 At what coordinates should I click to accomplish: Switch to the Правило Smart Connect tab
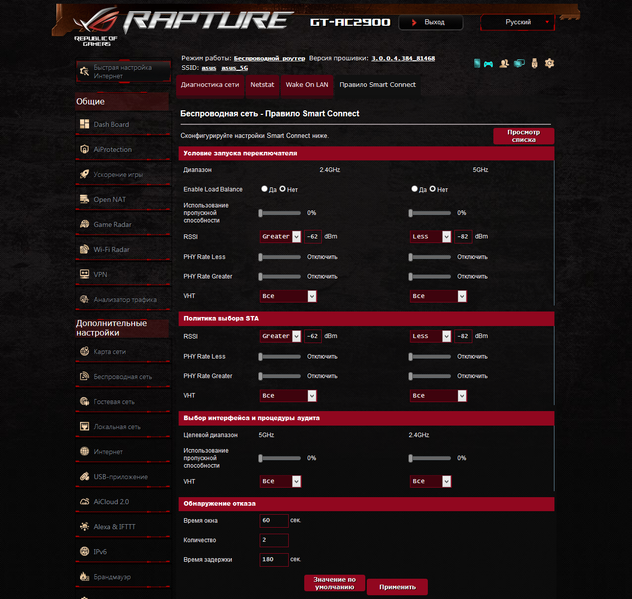coord(377,85)
